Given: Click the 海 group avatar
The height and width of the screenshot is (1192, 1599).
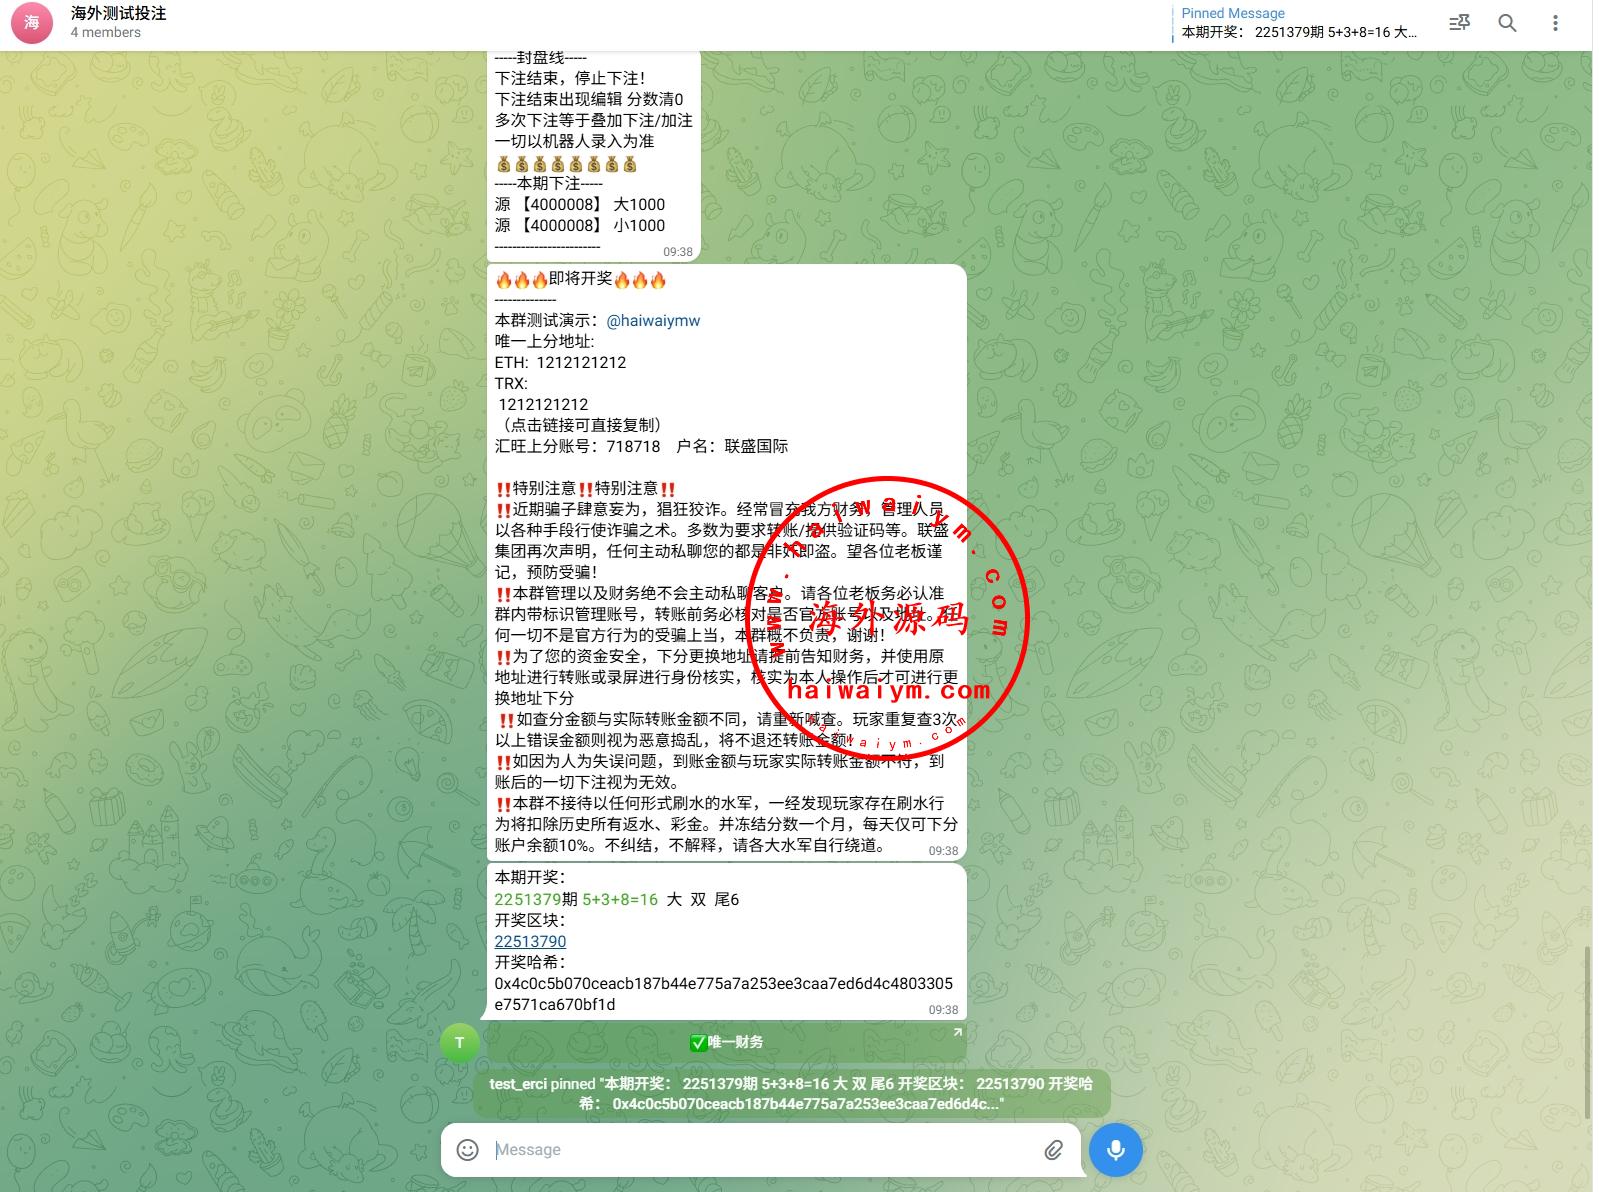Looking at the screenshot, I should (x=32, y=23).
